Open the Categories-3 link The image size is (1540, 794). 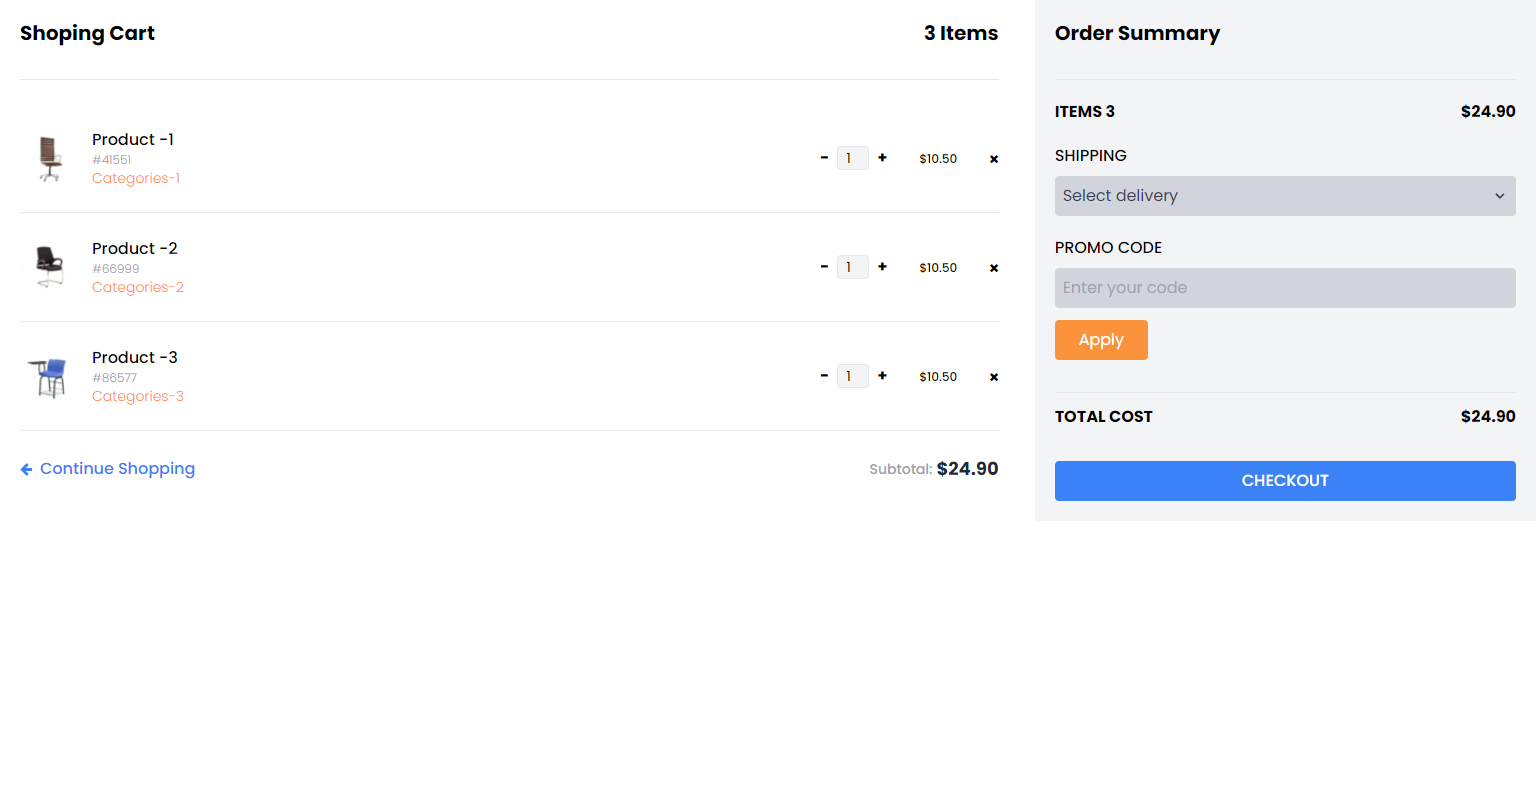point(137,396)
